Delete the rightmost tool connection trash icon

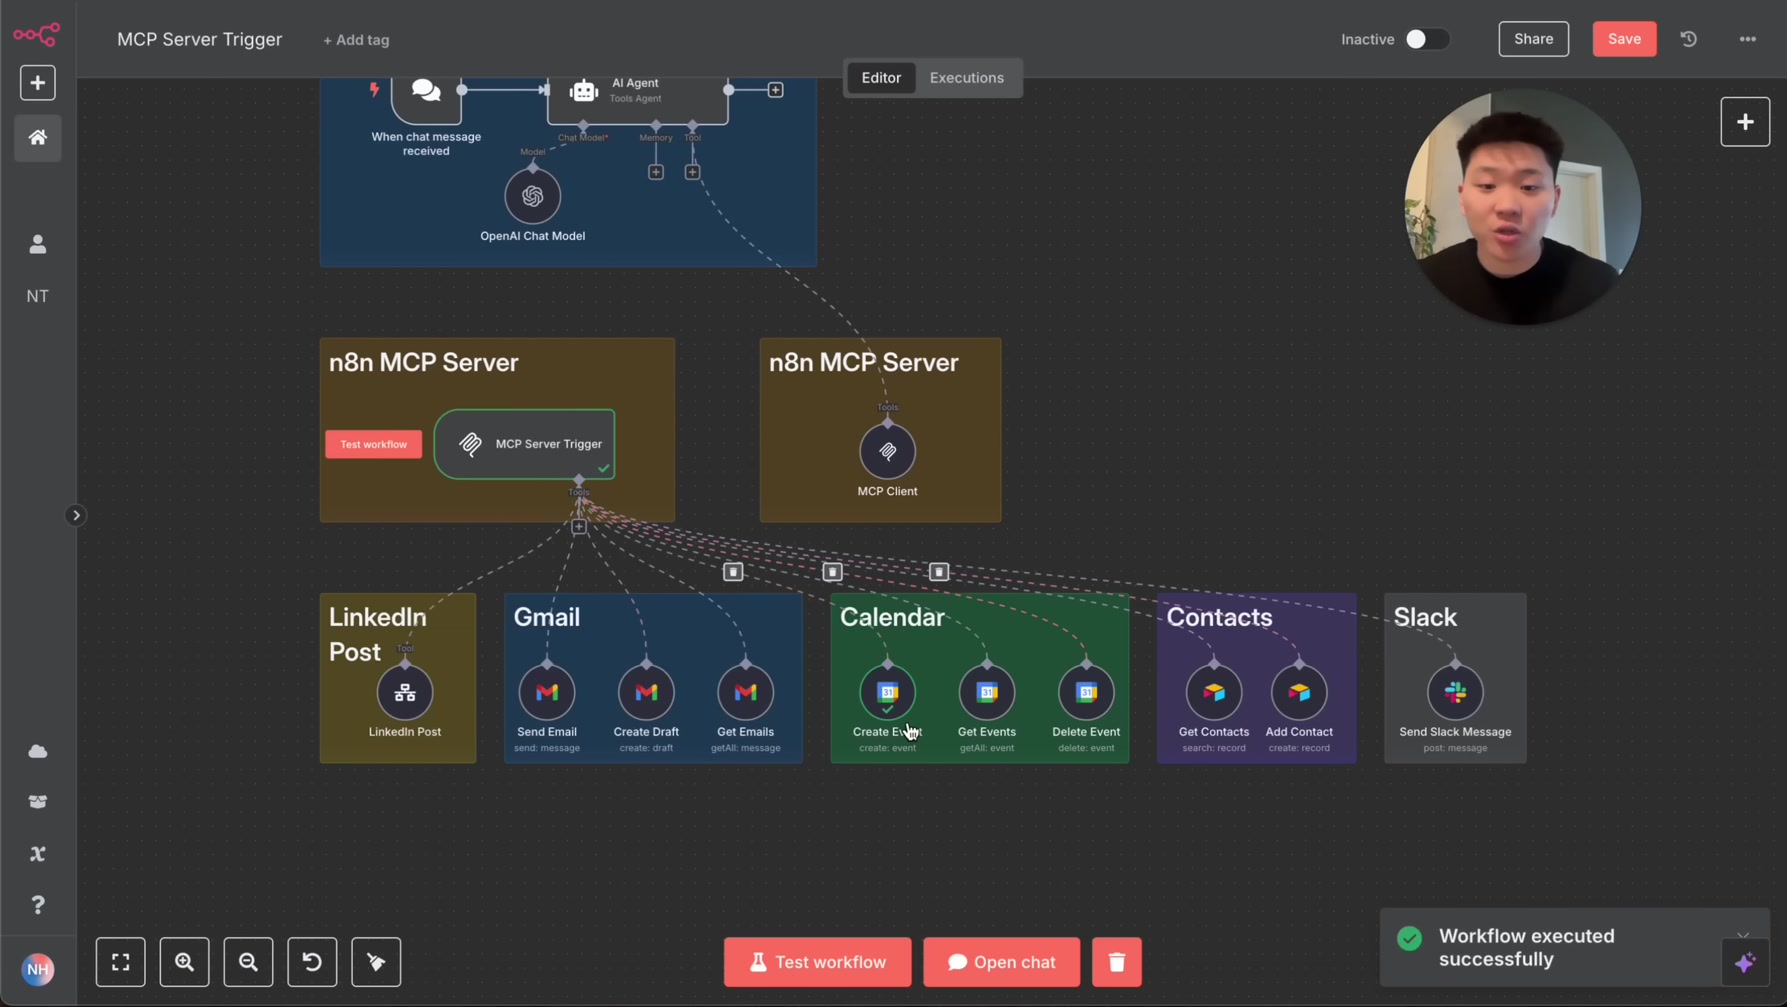[x=938, y=572]
